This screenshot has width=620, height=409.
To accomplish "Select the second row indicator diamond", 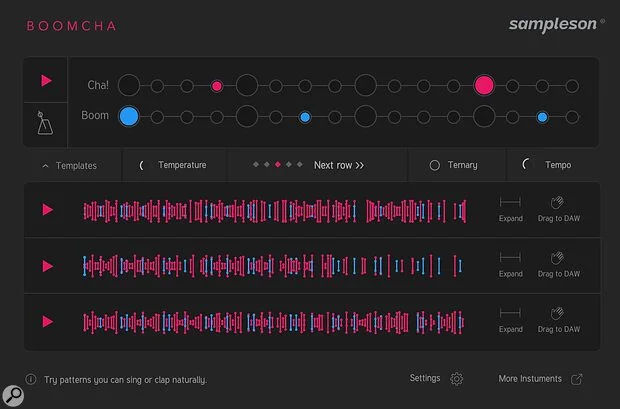I will (267, 164).
